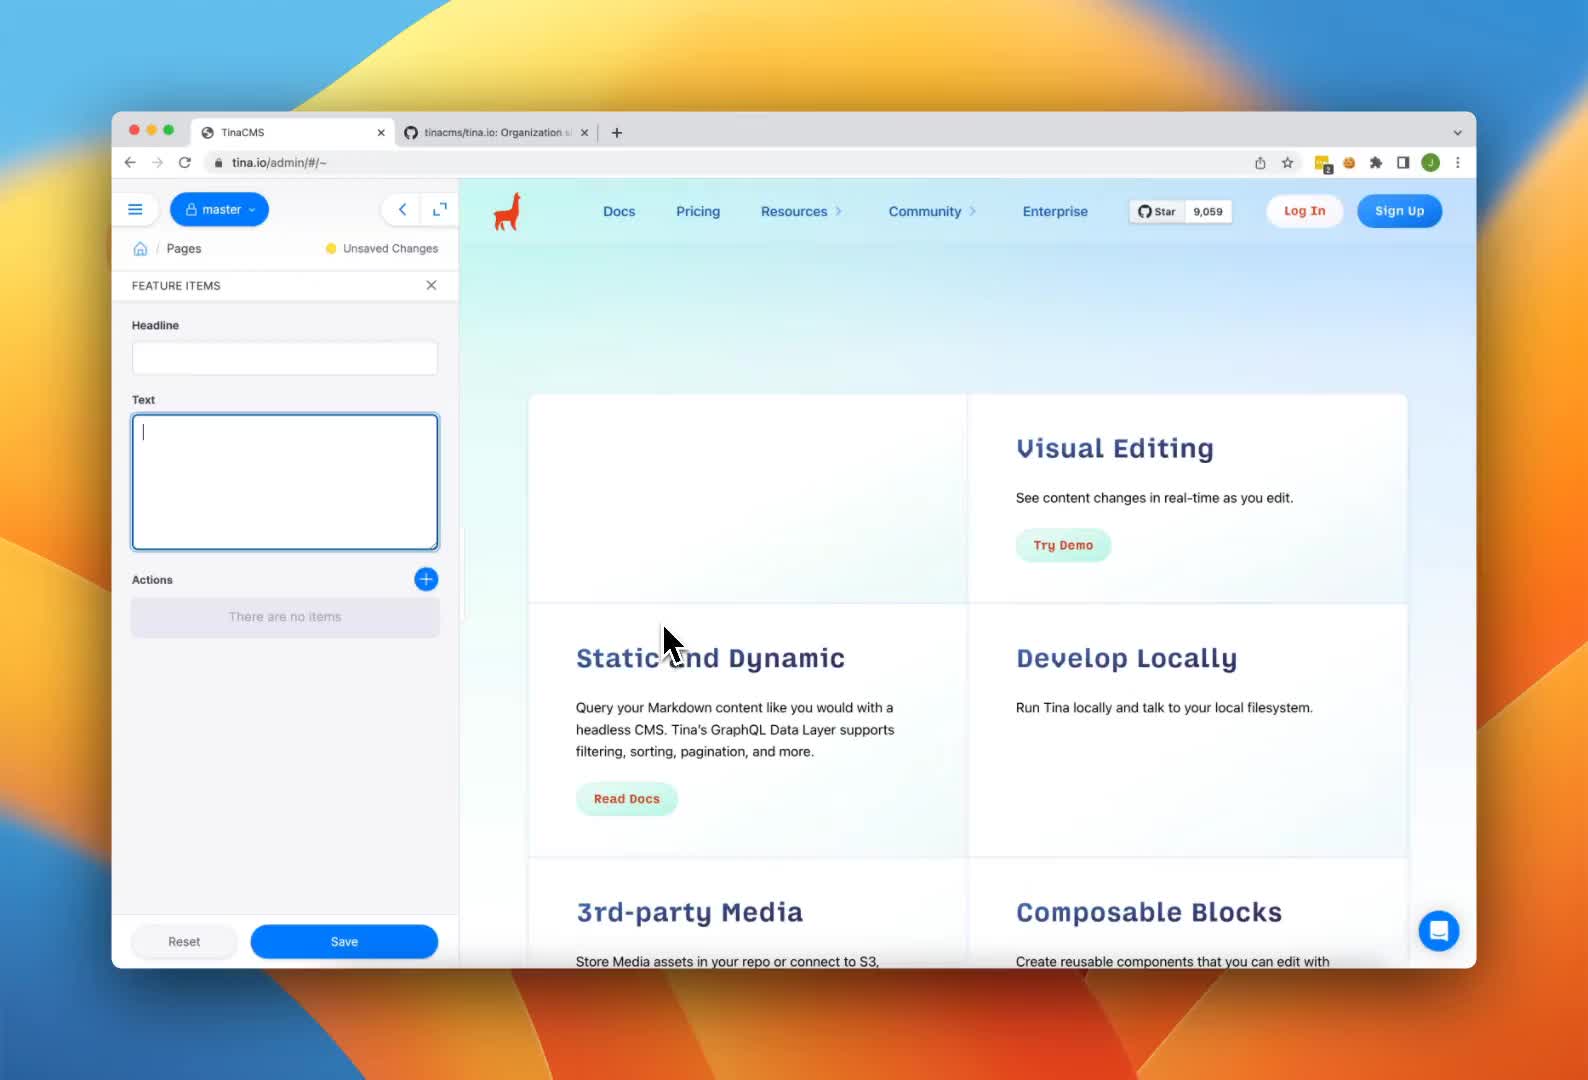Click the share page icon
1588x1080 pixels.
point(1260,162)
